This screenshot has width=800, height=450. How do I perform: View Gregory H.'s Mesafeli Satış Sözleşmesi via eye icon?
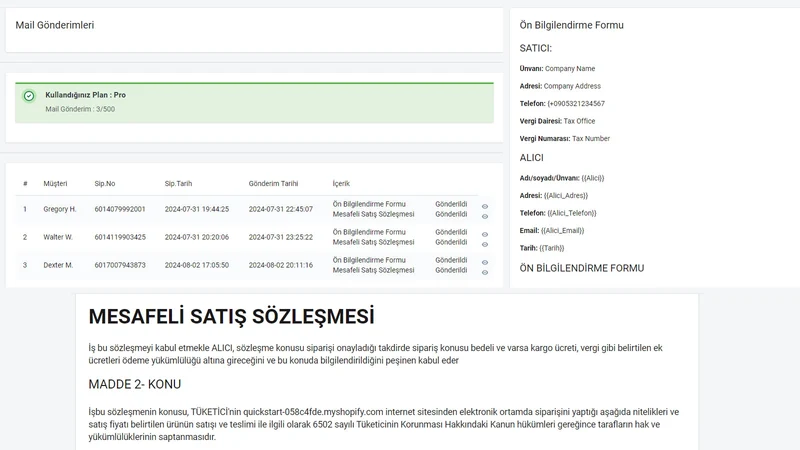coord(485,217)
